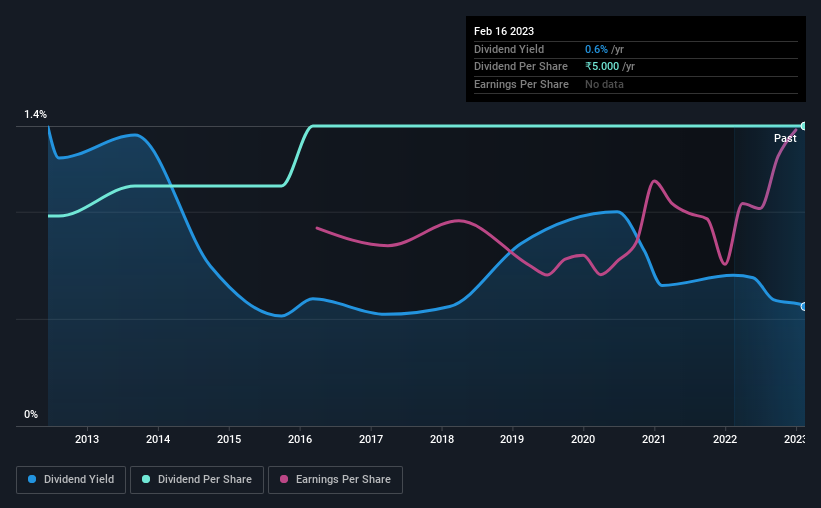
Task: Select the 2021 label on the time axis
Action: (654, 439)
